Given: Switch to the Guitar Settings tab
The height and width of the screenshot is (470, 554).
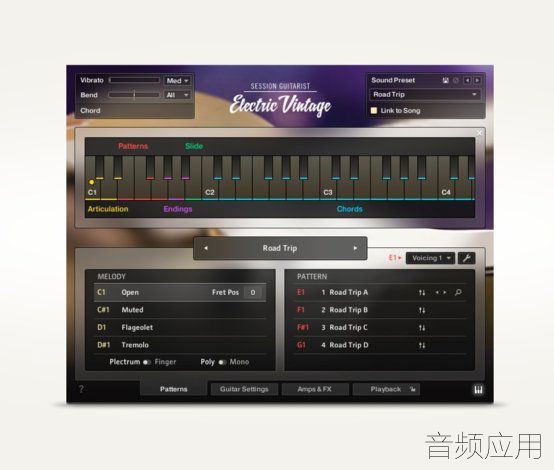Looking at the screenshot, I should click(244, 389).
